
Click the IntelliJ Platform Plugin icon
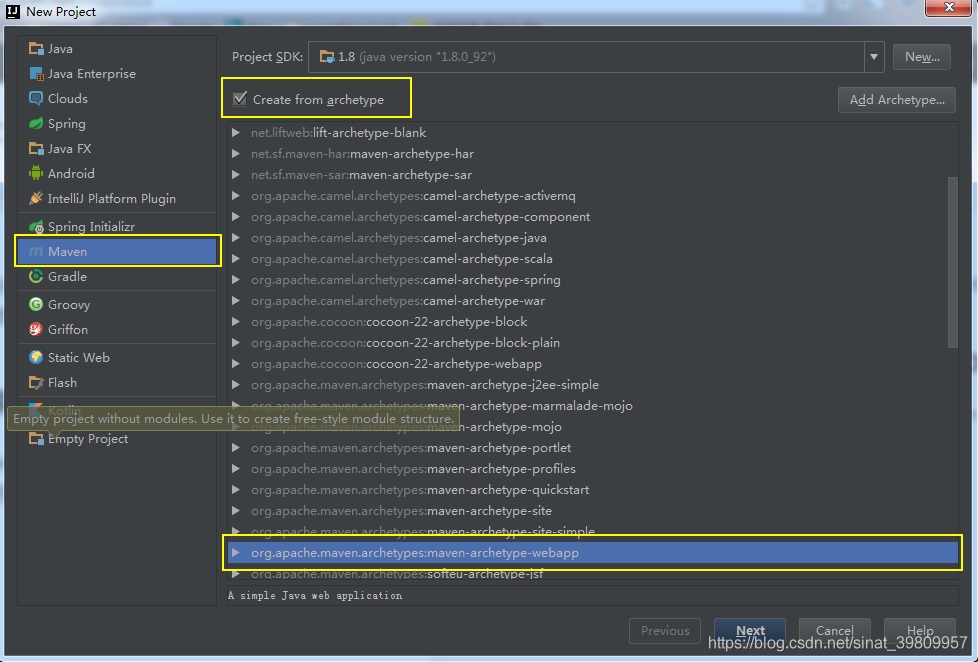coord(36,198)
